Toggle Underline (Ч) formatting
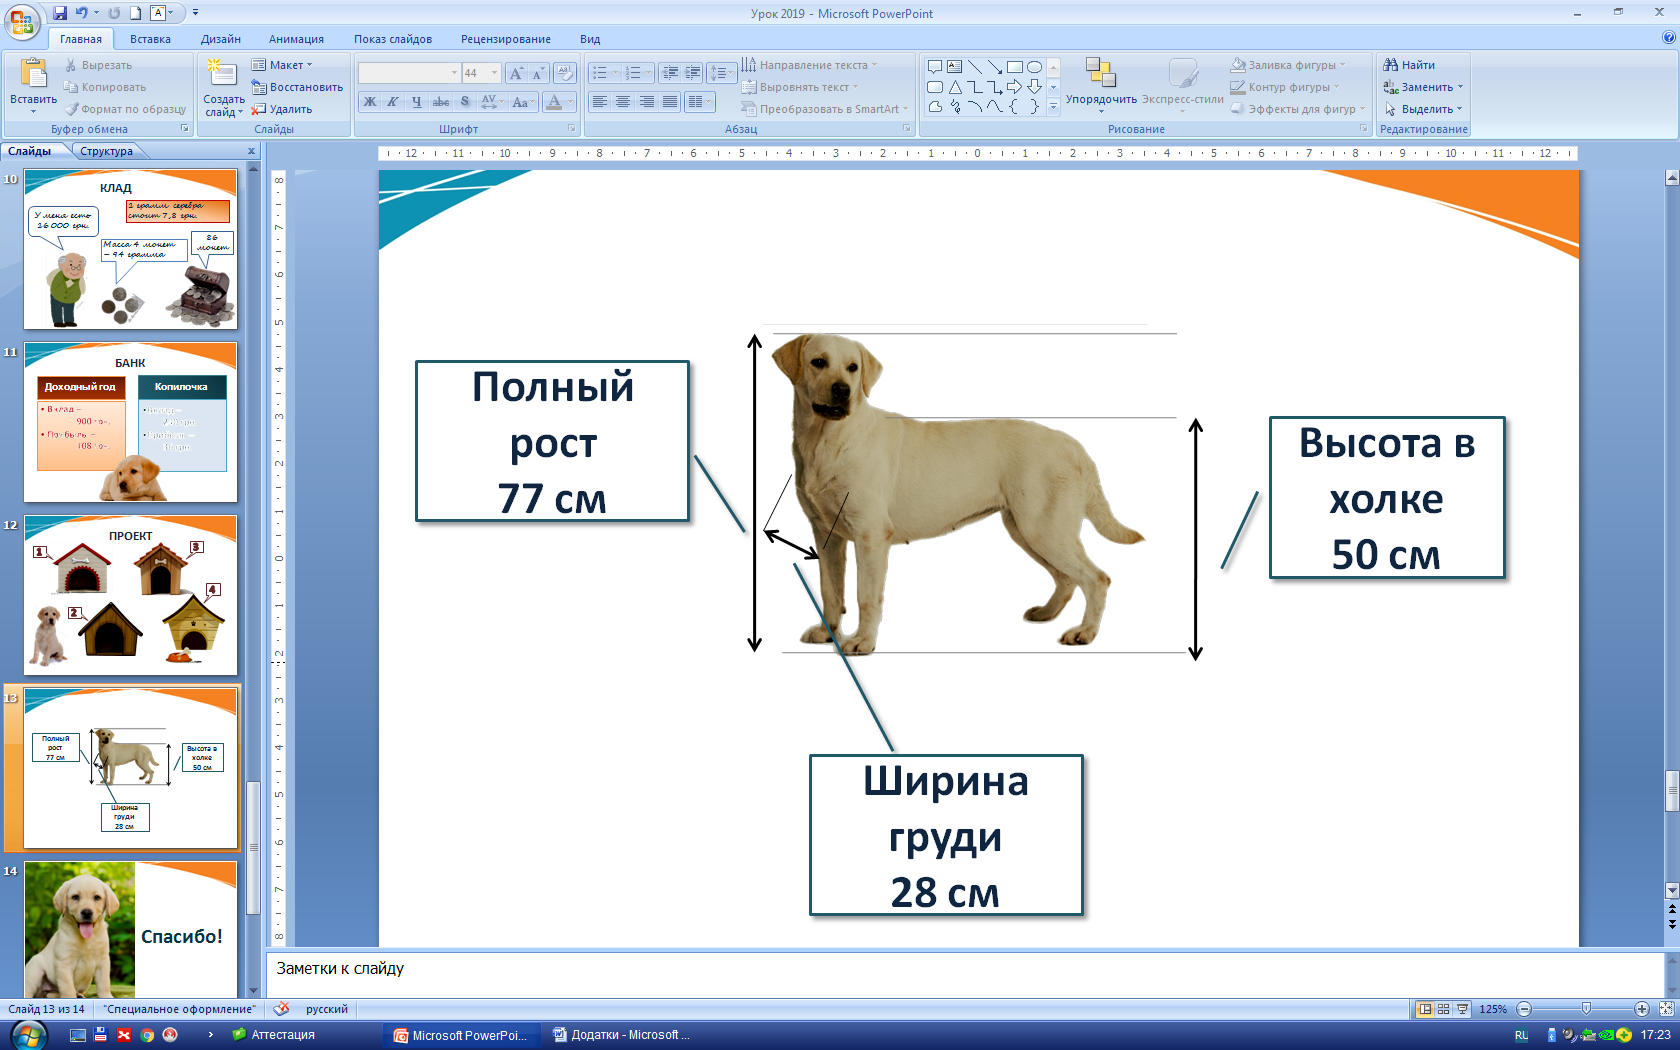Viewport: 1680px width, 1050px height. tap(417, 102)
